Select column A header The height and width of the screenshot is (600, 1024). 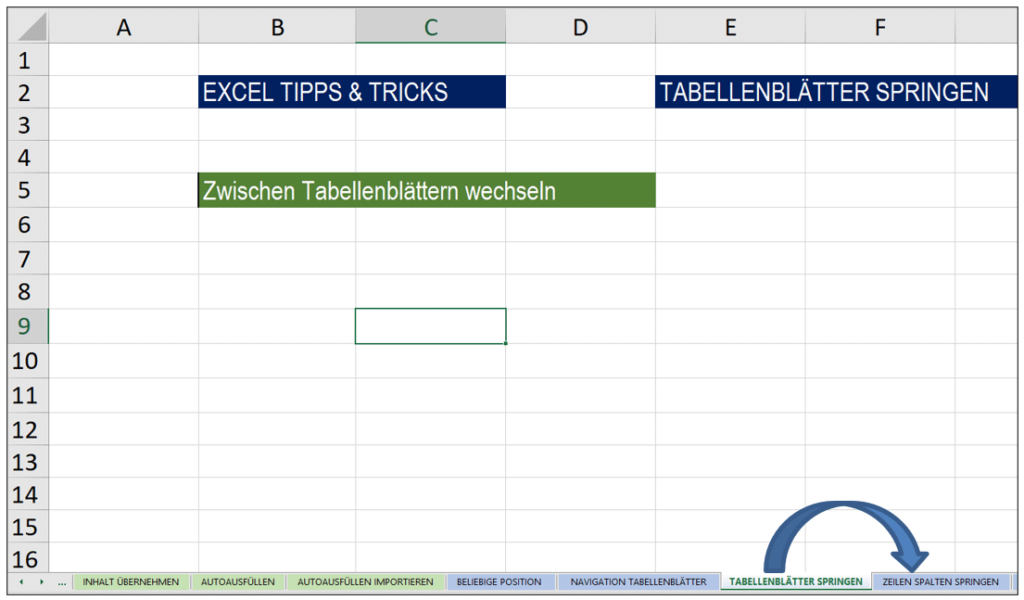pos(123,27)
